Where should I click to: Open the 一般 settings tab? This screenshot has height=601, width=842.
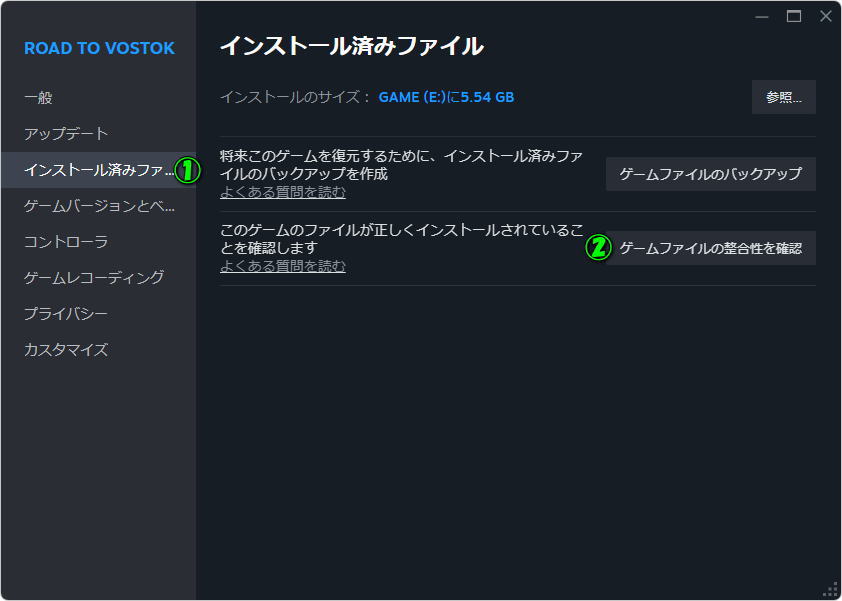pos(38,98)
